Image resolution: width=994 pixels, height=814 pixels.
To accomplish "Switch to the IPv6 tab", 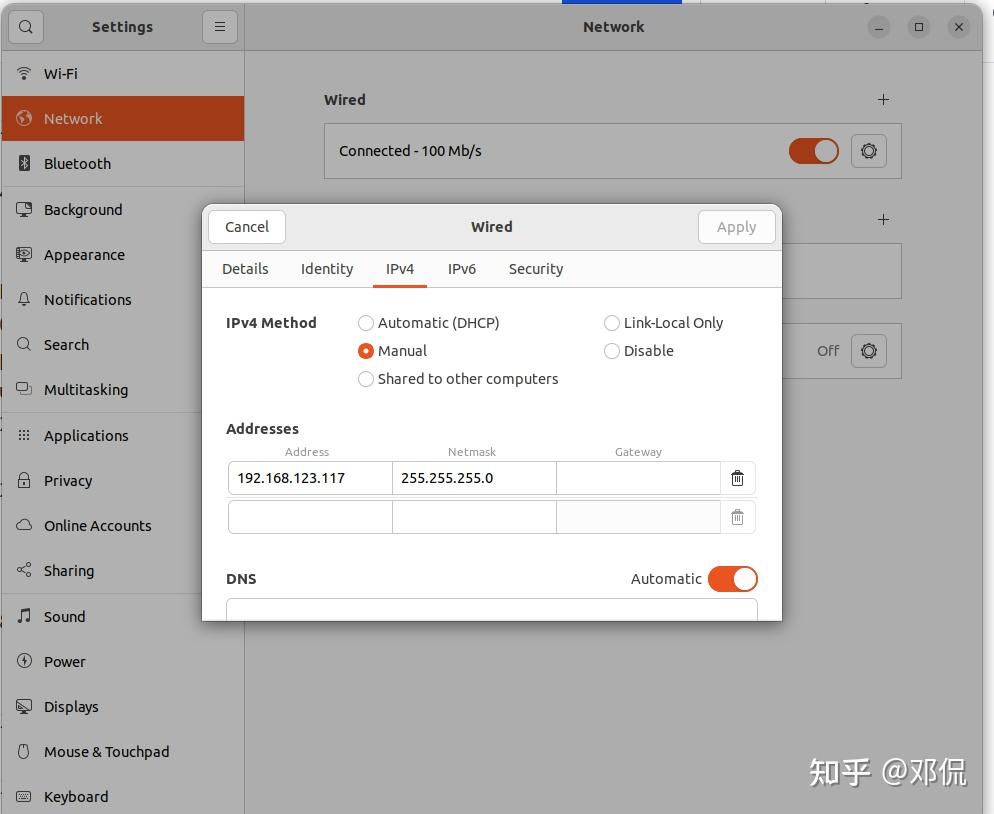I will point(462,268).
